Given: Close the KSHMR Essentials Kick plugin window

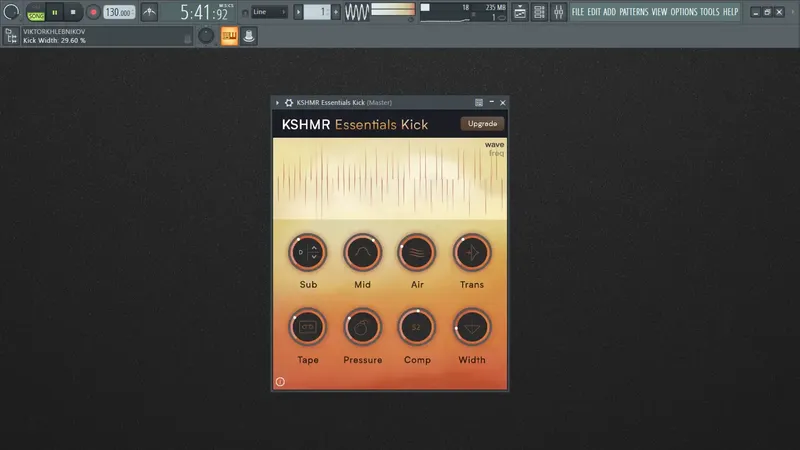Looking at the screenshot, I should click(503, 103).
